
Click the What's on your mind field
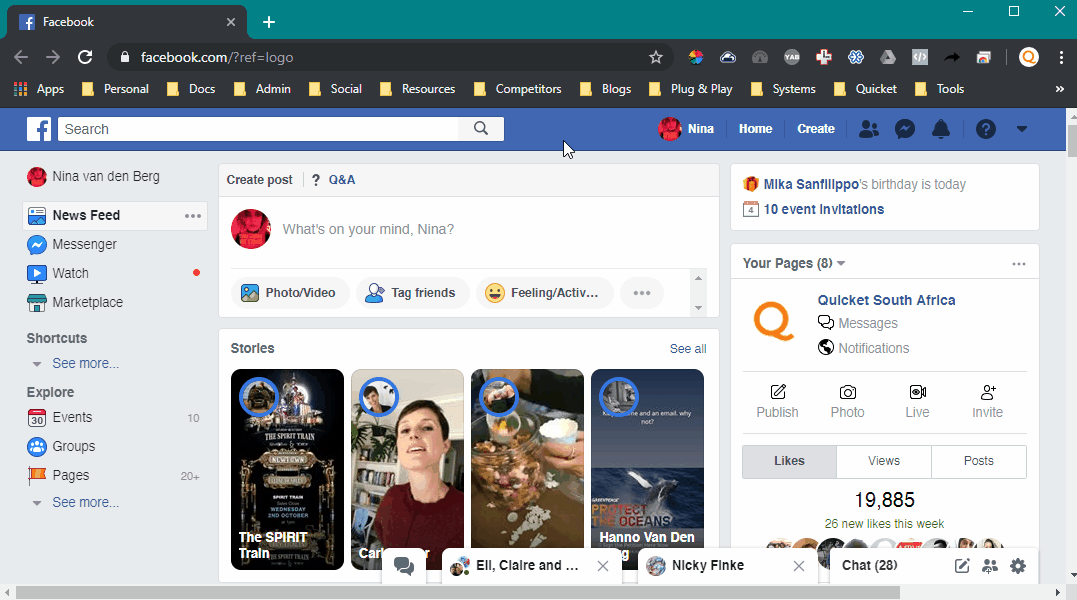click(x=368, y=229)
